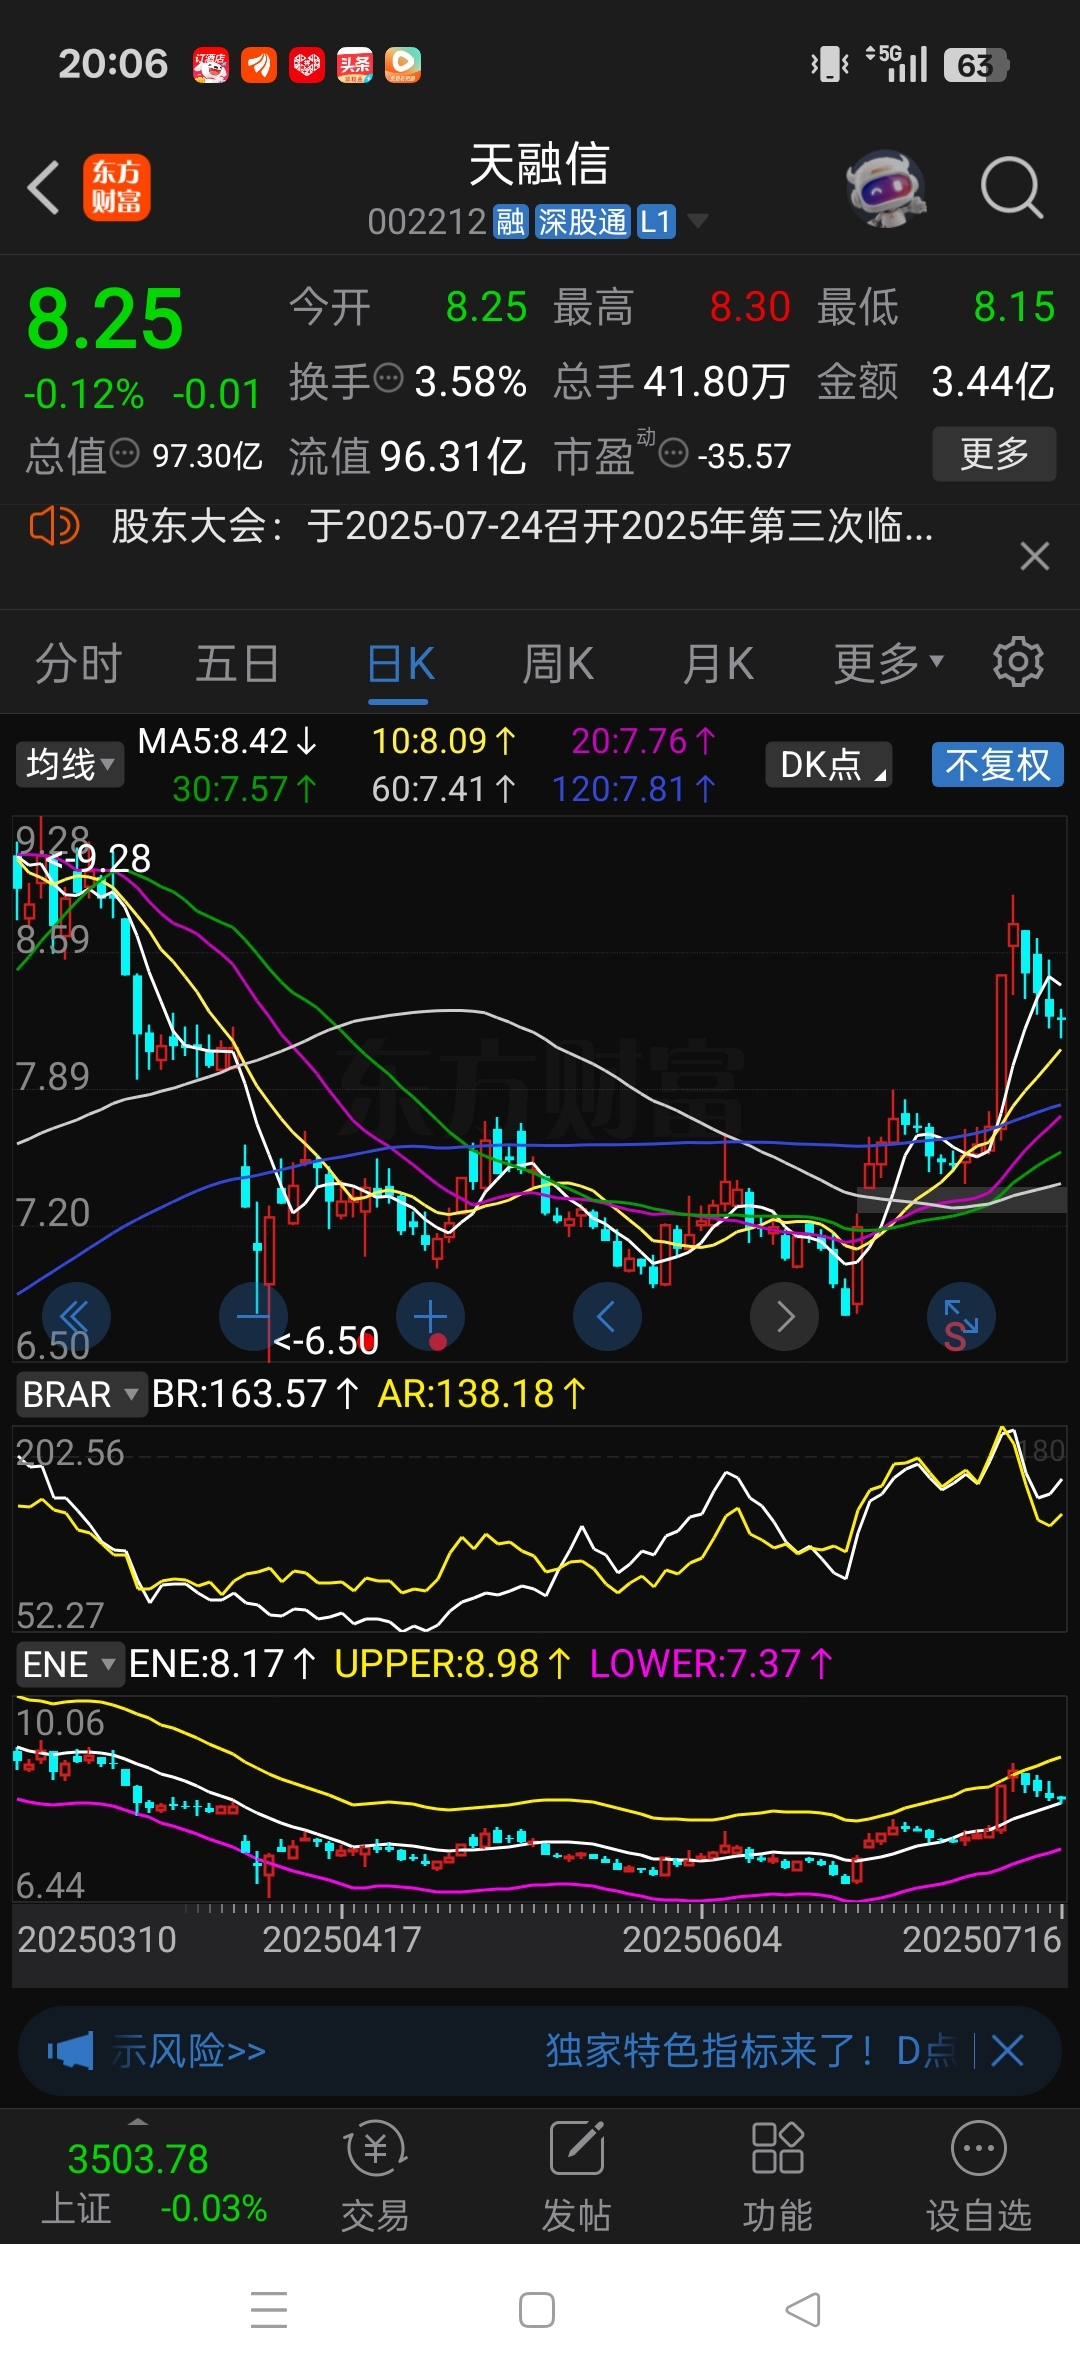This screenshot has width=1080, height=2376.
Task: Tap the 9.28 high price marker
Action: click(x=98, y=858)
